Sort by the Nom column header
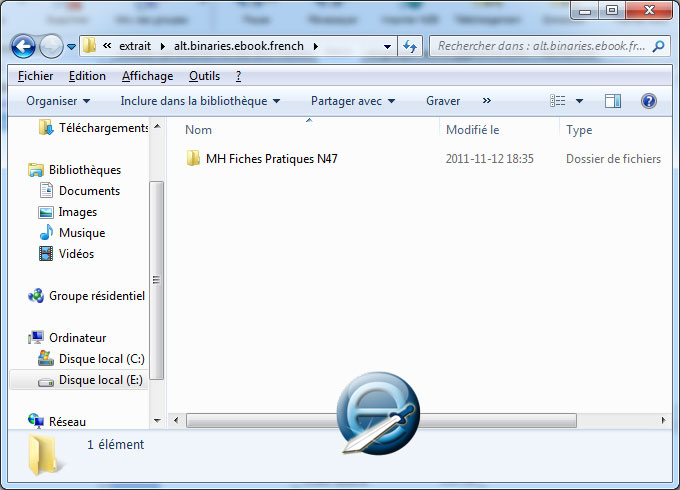Screen dimensions: 680x490 [x=198, y=130]
